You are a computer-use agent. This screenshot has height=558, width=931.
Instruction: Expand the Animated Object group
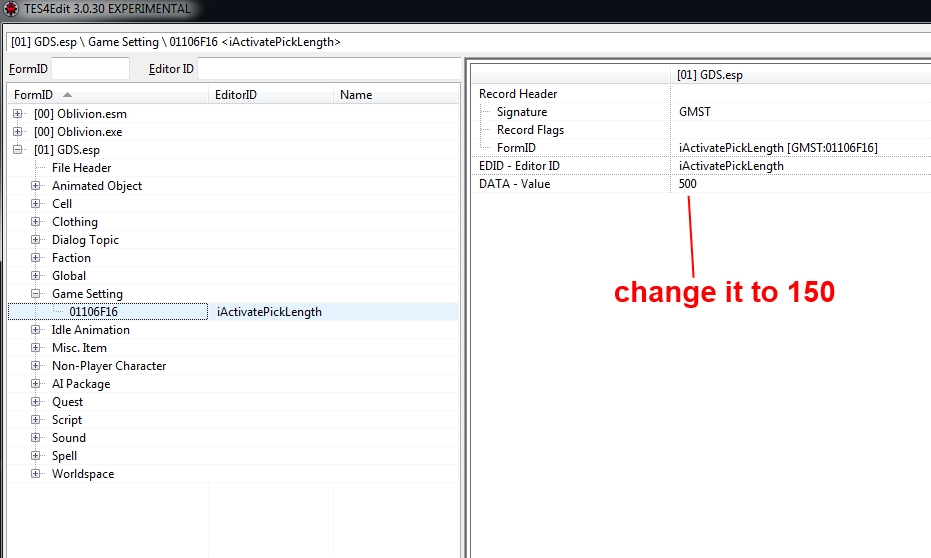(x=36, y=186)
